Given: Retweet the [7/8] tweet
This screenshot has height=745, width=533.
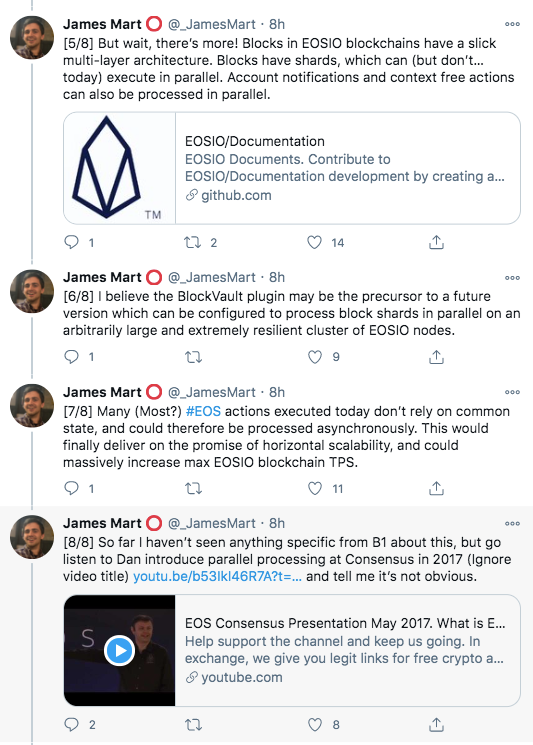Looking at the screenshot, I should (193, 488).
